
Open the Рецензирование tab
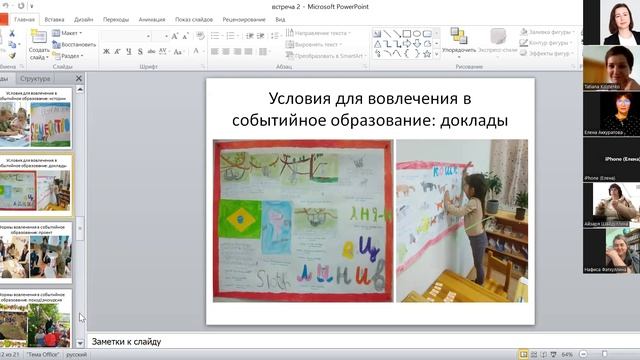244,19
